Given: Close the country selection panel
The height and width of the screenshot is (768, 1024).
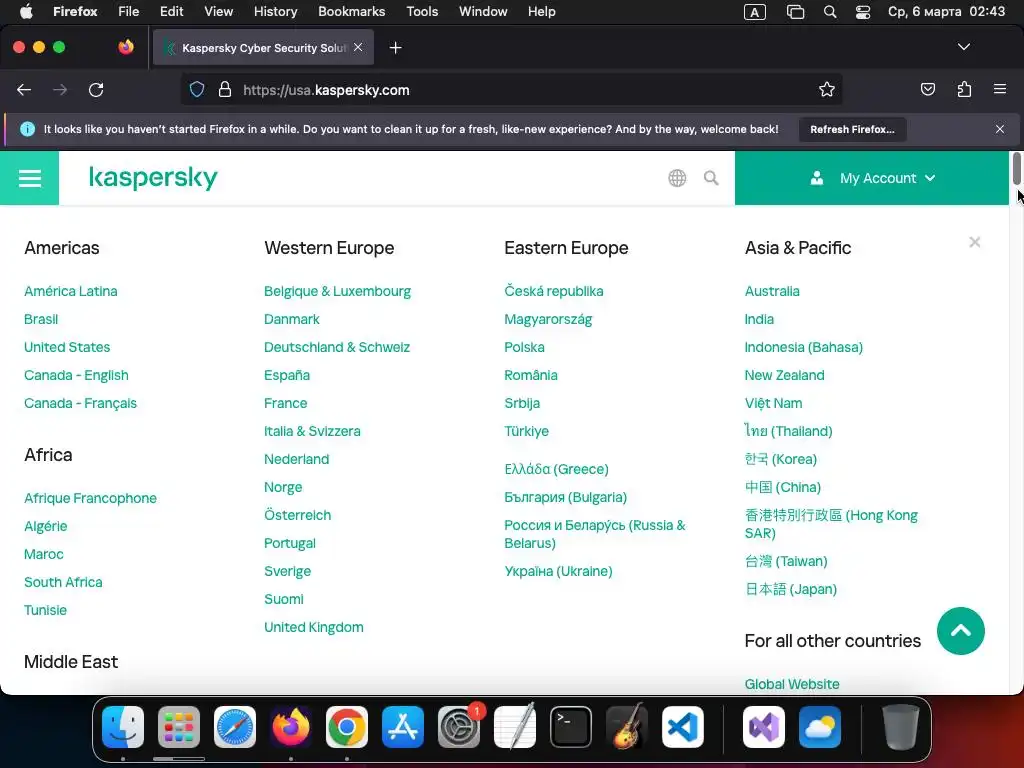Looking at the screenshot, I should click(x=974, y=242).
